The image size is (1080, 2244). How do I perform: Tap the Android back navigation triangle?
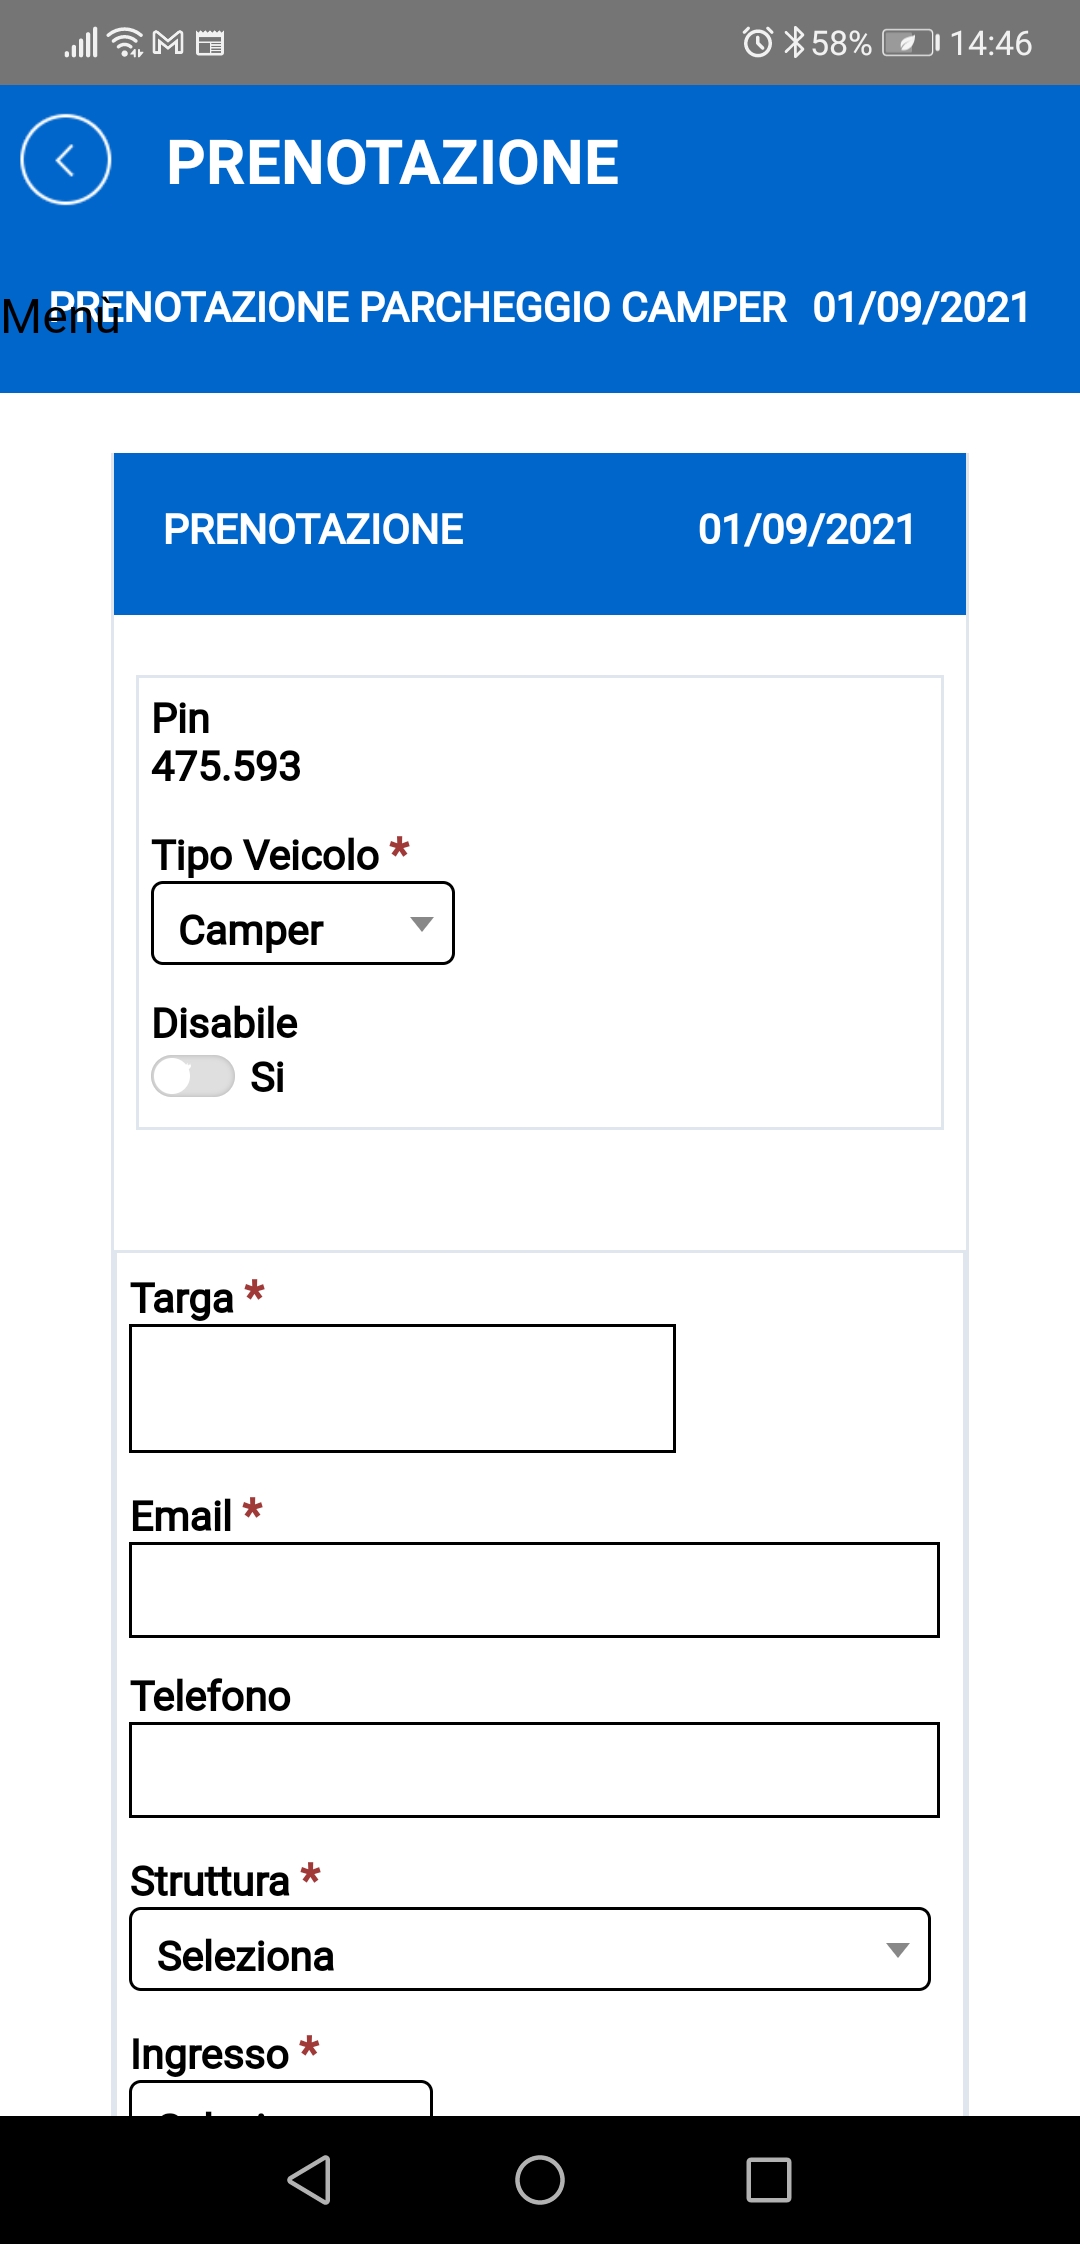pyautogui.click(x=309, y=2180)
